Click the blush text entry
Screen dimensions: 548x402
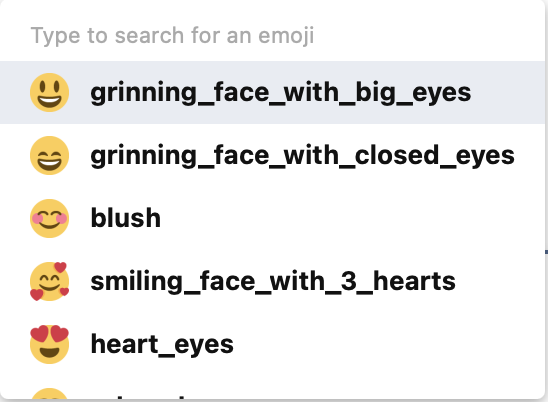pos(125,218)
